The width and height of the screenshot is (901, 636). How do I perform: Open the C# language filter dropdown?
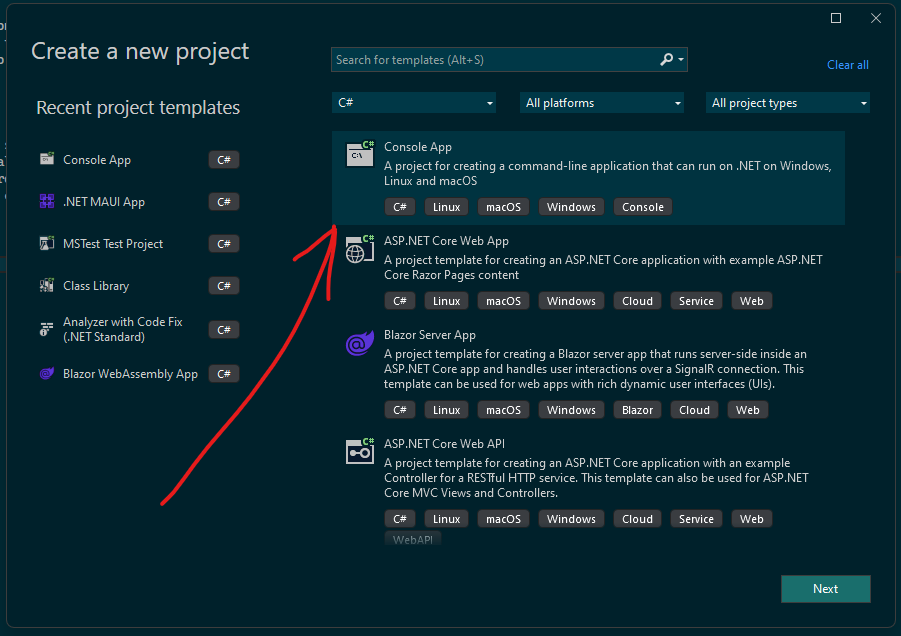click(414, 103)
